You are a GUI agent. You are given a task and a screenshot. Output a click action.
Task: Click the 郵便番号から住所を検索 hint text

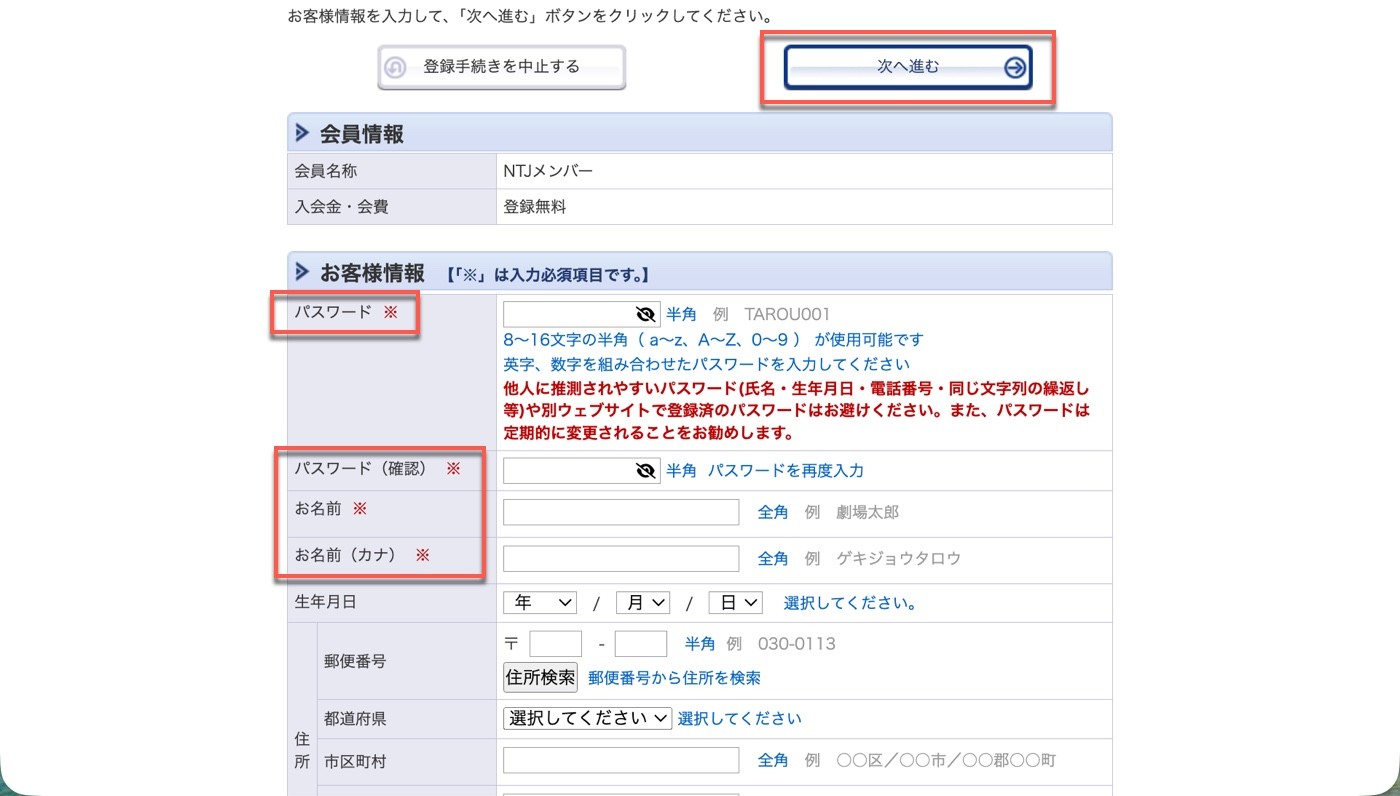pos(674,678)
